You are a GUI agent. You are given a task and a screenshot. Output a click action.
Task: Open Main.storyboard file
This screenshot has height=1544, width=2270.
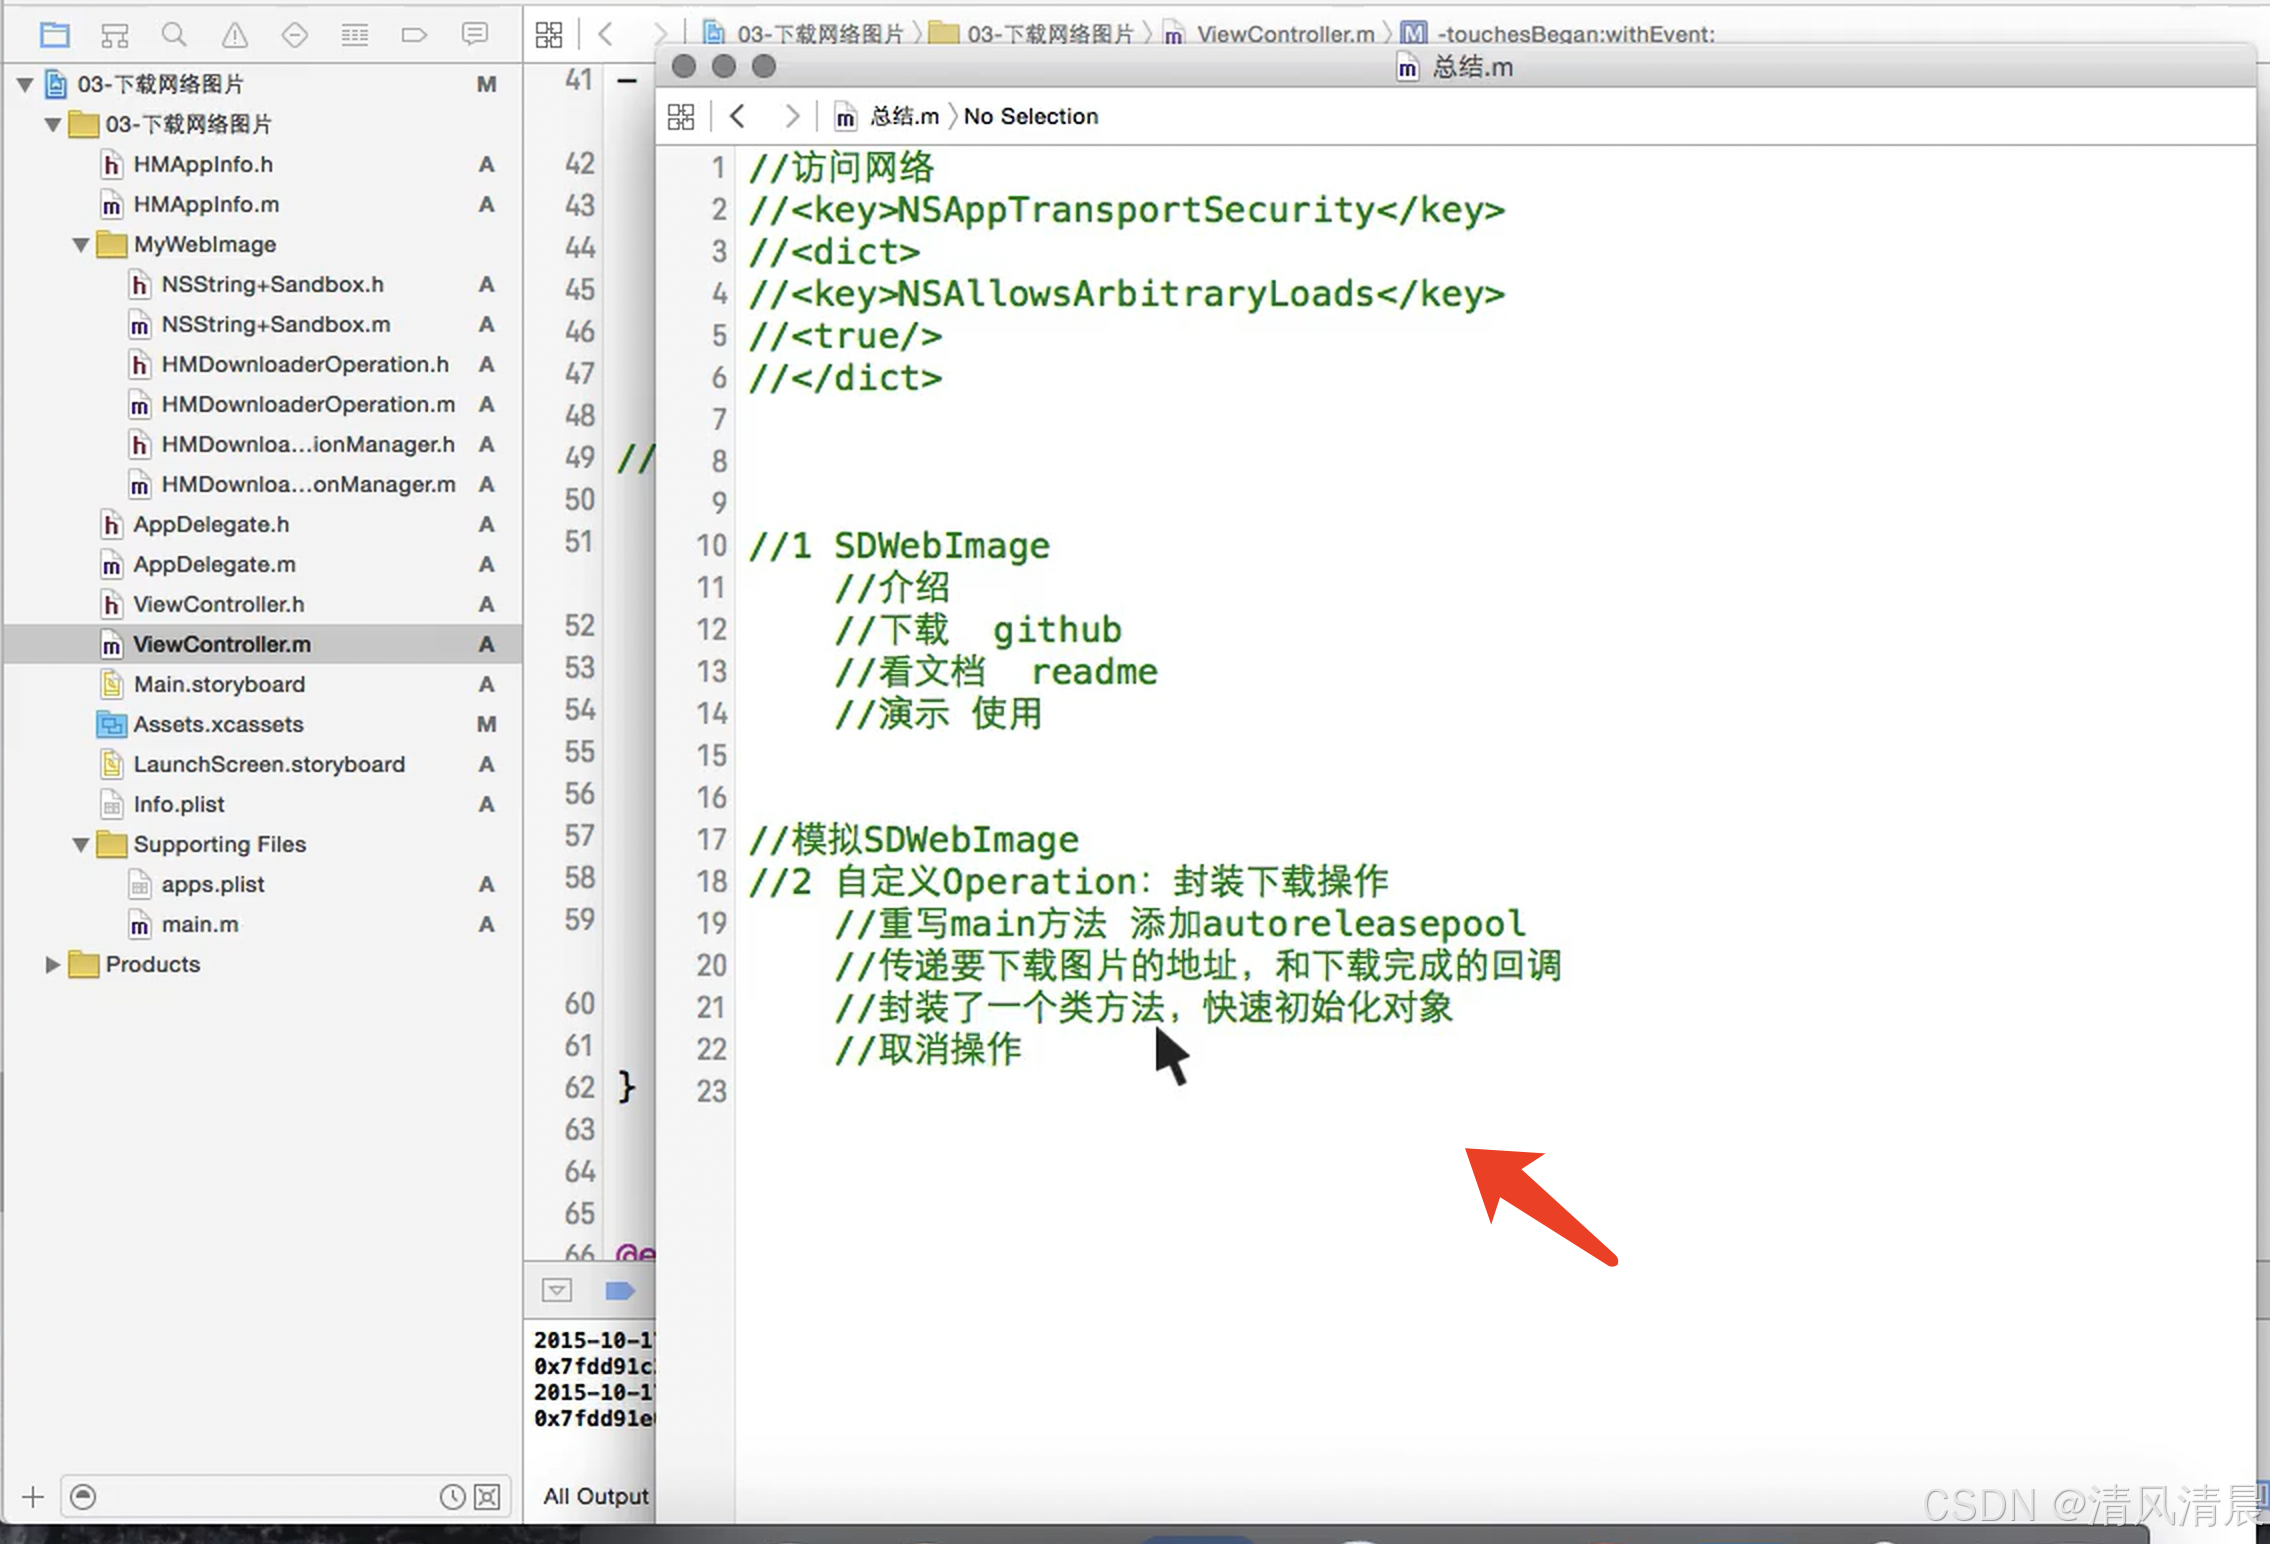pyautogui.click(x=219, y=685)
